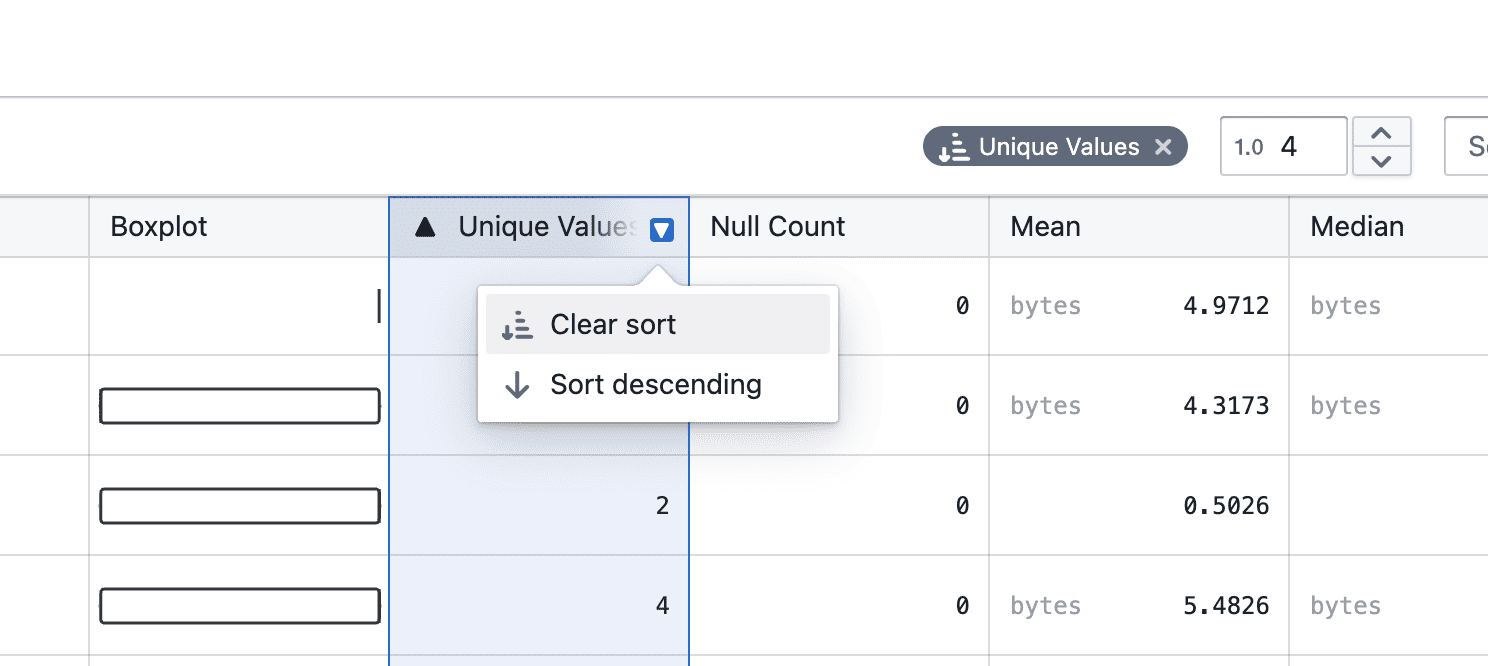Screen dimensions: 1488x666
Task: Select the Unique Values cell showing 2
Action: click(538, 506)
